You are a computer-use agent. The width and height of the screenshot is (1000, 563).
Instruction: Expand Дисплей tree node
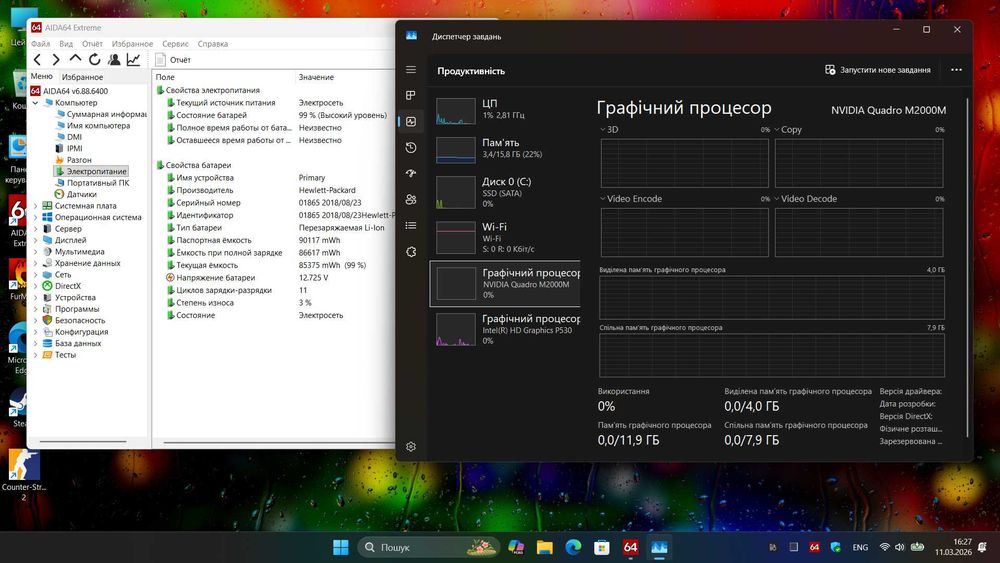(35, 240)
